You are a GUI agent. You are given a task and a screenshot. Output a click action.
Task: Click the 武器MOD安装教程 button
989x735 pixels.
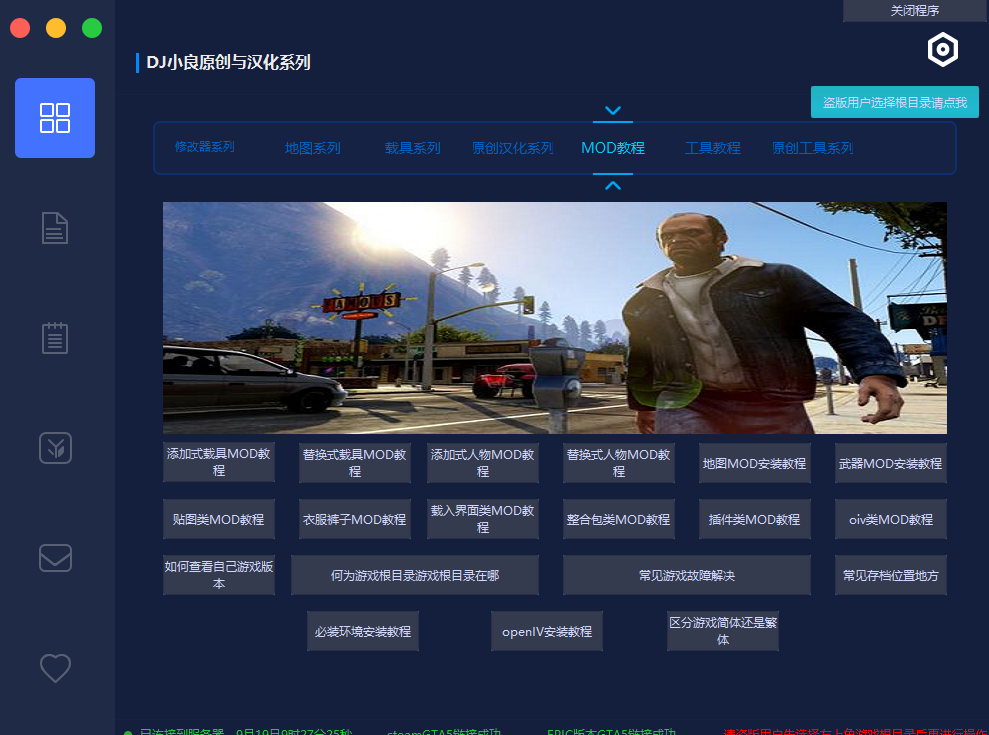[x=890, y=463]
